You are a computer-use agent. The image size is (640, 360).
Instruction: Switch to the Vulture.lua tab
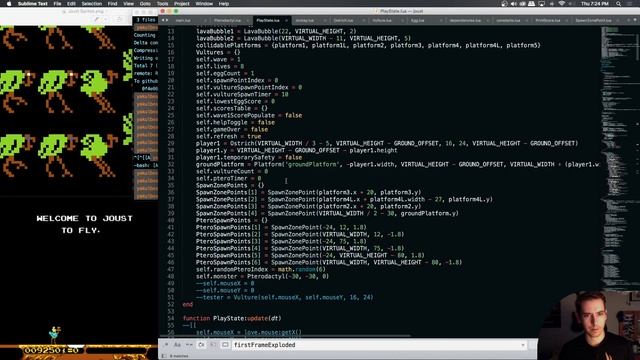click(382, 20)
